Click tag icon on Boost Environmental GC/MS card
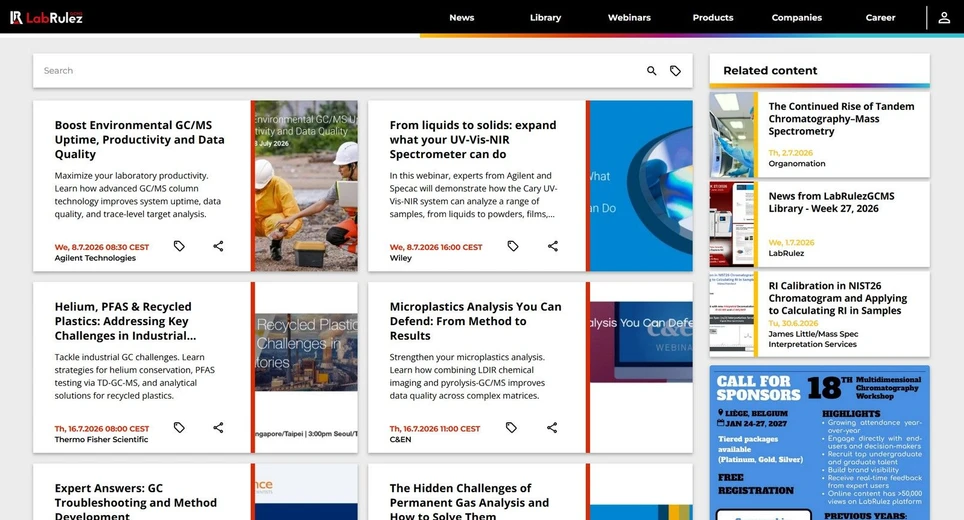 pyautogui.click(x=179, y=246)
